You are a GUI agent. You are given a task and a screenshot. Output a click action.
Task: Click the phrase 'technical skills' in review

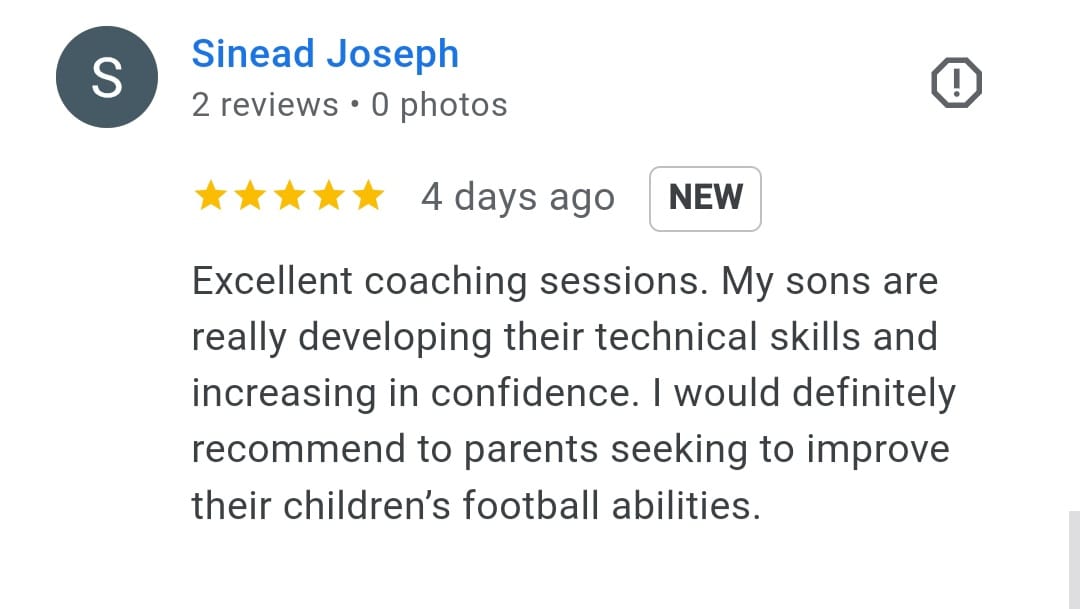(x=727, y=338)
